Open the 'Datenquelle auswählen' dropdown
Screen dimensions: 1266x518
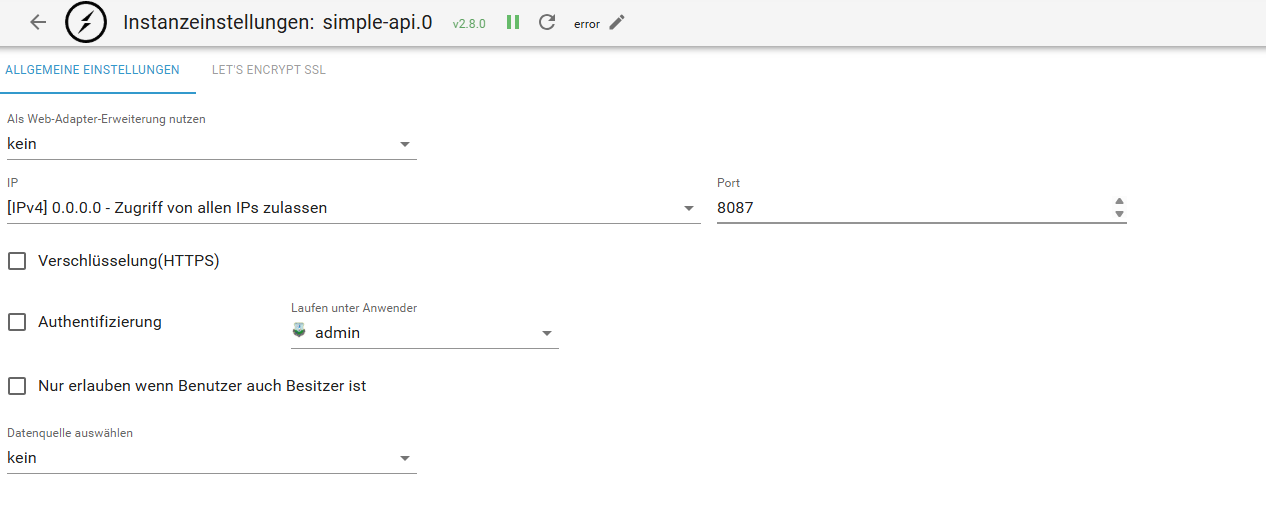coord(211,458)
